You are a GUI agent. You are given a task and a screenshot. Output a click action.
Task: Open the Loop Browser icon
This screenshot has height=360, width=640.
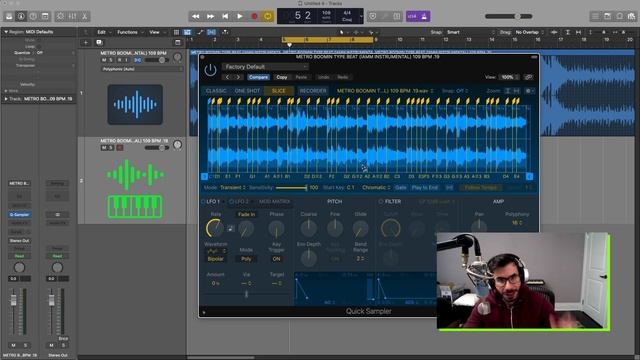(x=620, y=16)
